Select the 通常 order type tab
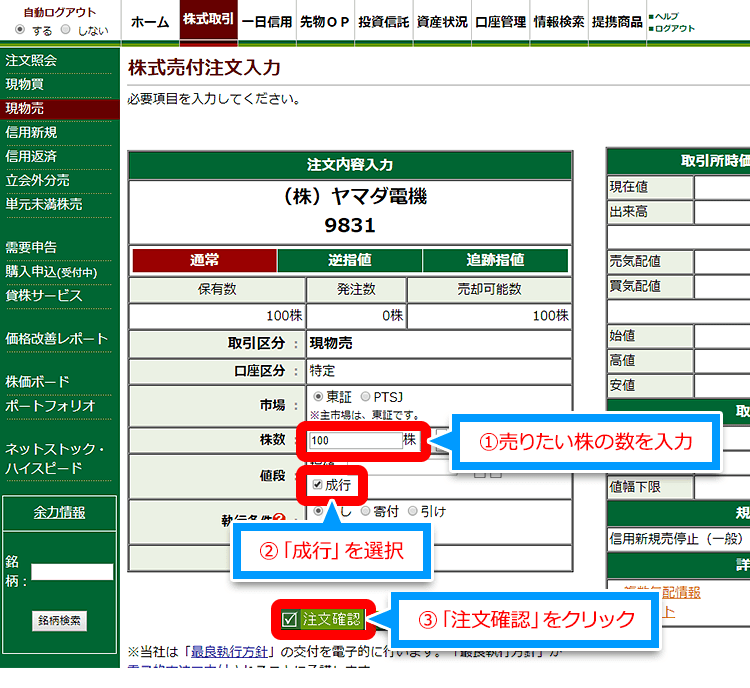The image size is (750, 688). [x=205, y=260]
